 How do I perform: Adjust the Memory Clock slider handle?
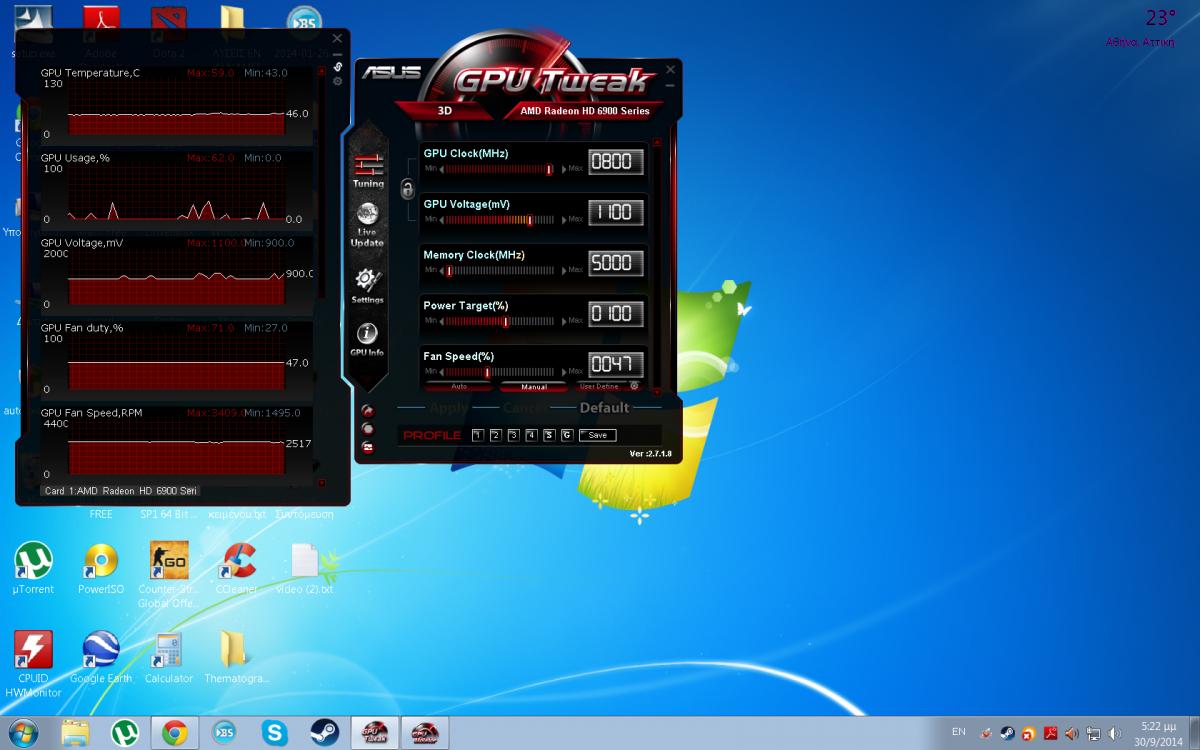click(x=449, y=270)
